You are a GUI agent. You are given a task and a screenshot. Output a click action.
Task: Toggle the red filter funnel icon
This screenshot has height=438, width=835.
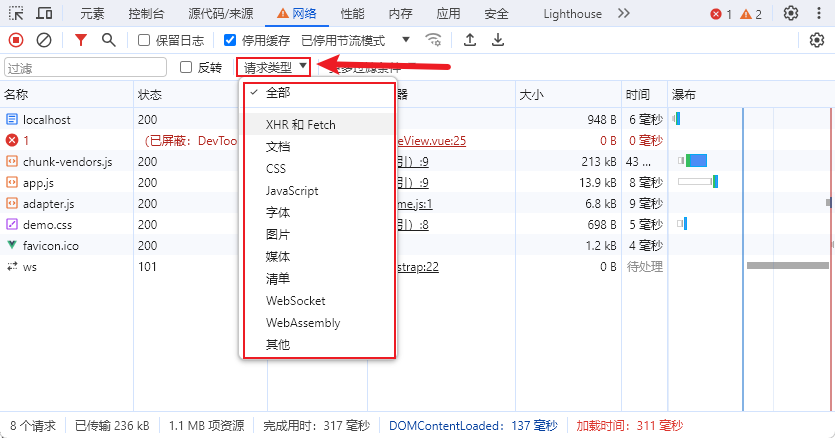coord(80,40)
